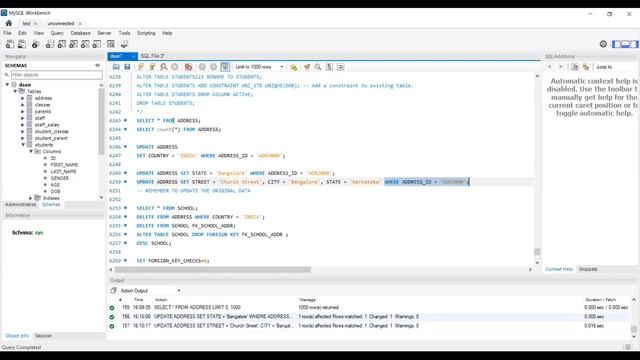Image resolution: width=640 pixels, height=360 pixels.
Task: Collapse the students table
Action: (x=23, y=144)
